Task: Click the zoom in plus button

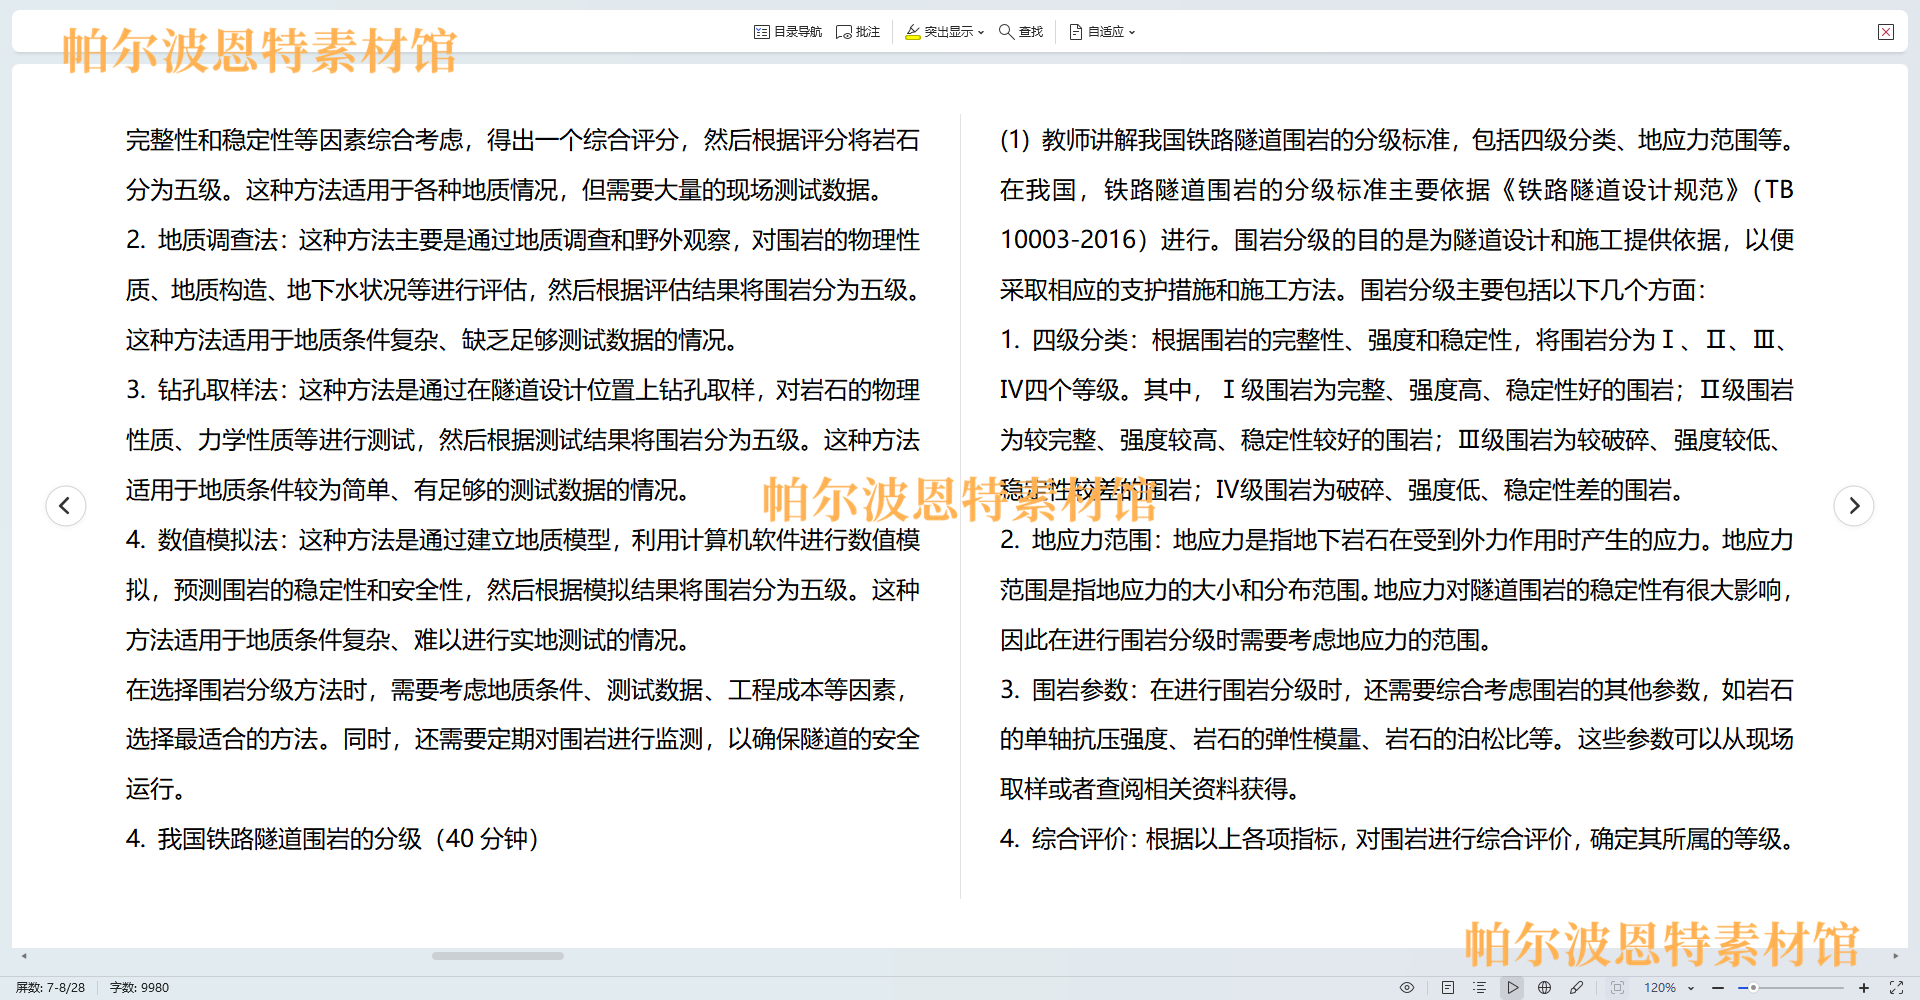Action: click(x=1864, y=988)
